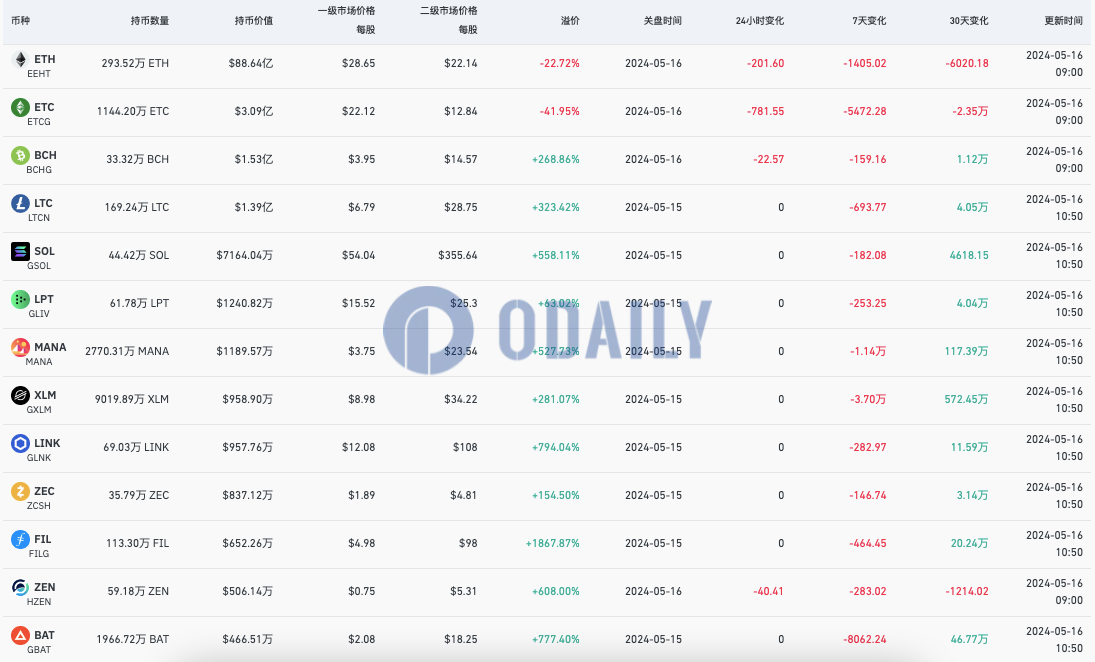Image resolution: width=1095 pixels, height=662 pixels.
Task: Select the ZCSH trust symbol
Action: 38,506
